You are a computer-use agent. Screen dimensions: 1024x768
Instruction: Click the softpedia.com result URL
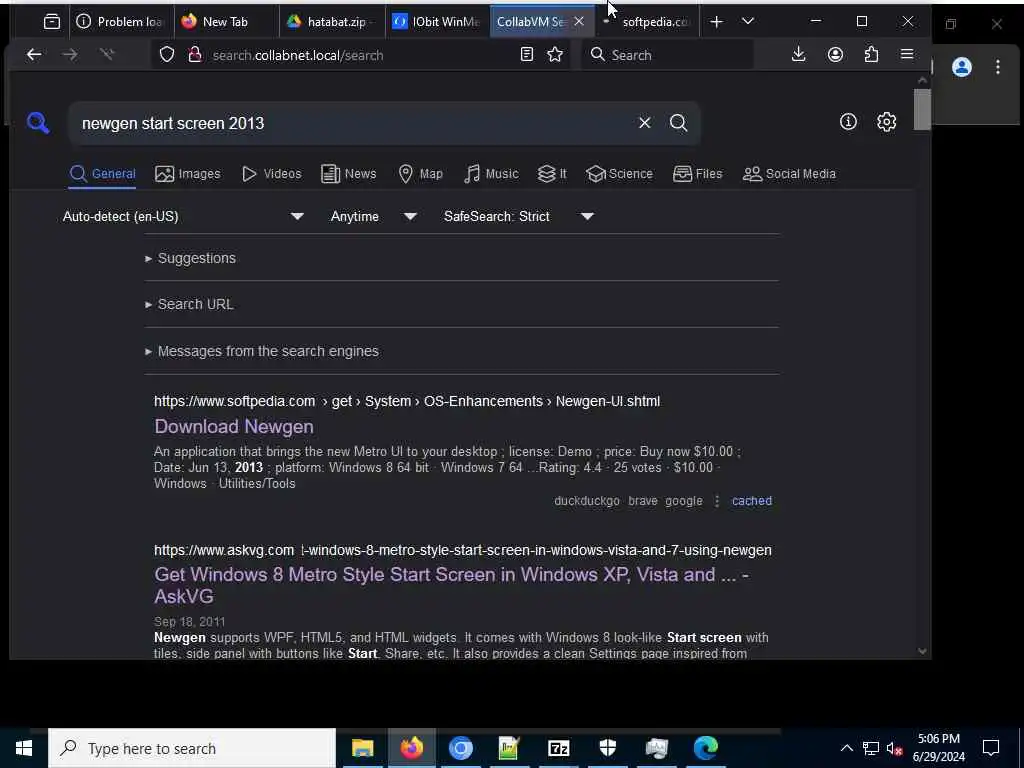pyautogui.click(x=407, y=401)
